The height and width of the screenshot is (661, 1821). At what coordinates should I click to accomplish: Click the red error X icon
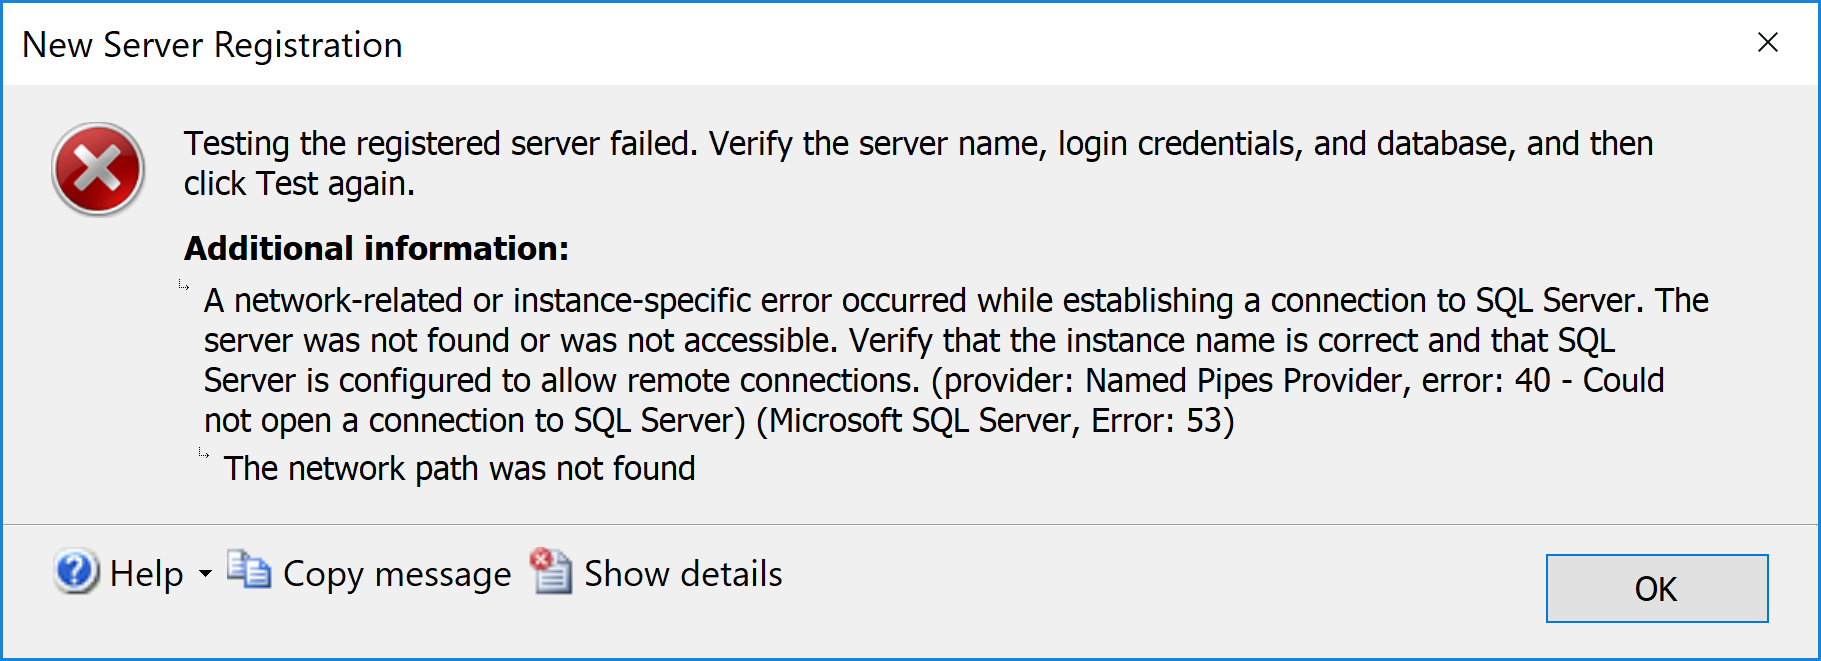(x=98, y=169)
